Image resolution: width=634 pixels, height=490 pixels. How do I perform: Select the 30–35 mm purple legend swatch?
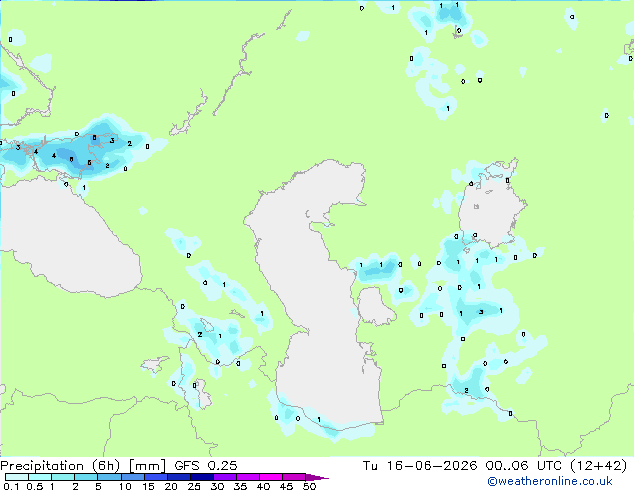click(x=225, y=477)
